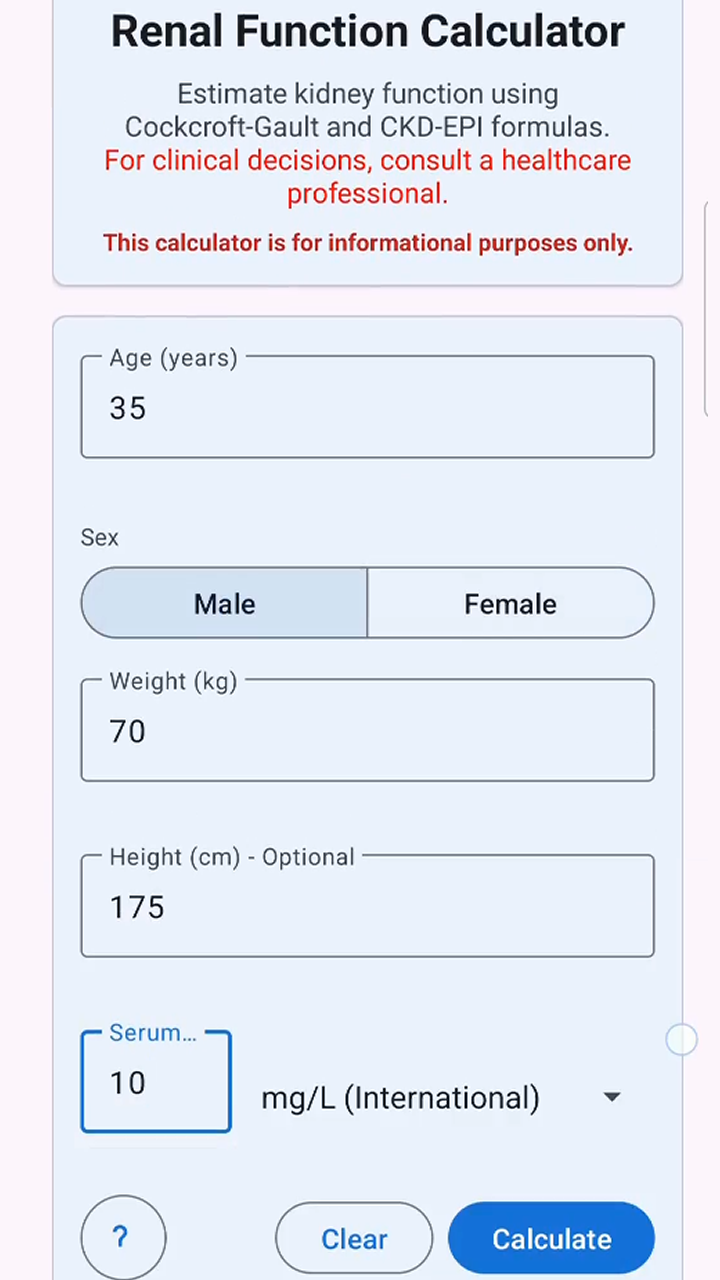Clear all entered values
Viewport: 720px width, 1280px height.
(x=354, y=1239)
